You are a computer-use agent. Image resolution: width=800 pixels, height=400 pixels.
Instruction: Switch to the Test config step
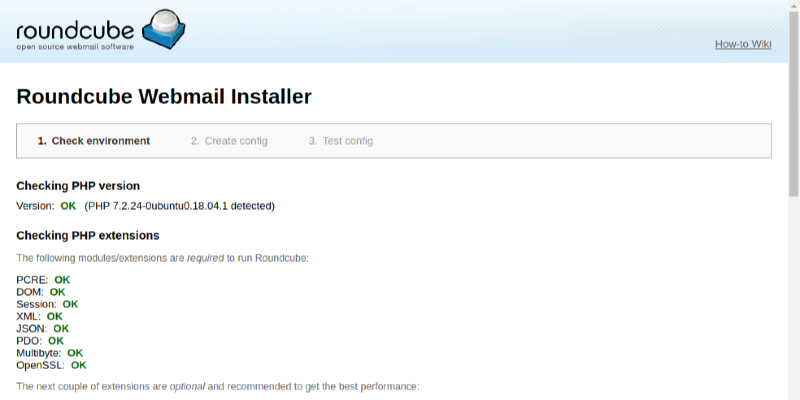coord(340,141)
